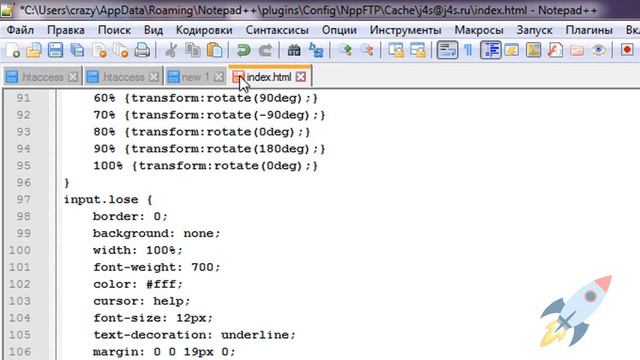Open the Поиск menu
Image resolution: width=640 pixels, height=360 pixels.
tap(114, 30)
